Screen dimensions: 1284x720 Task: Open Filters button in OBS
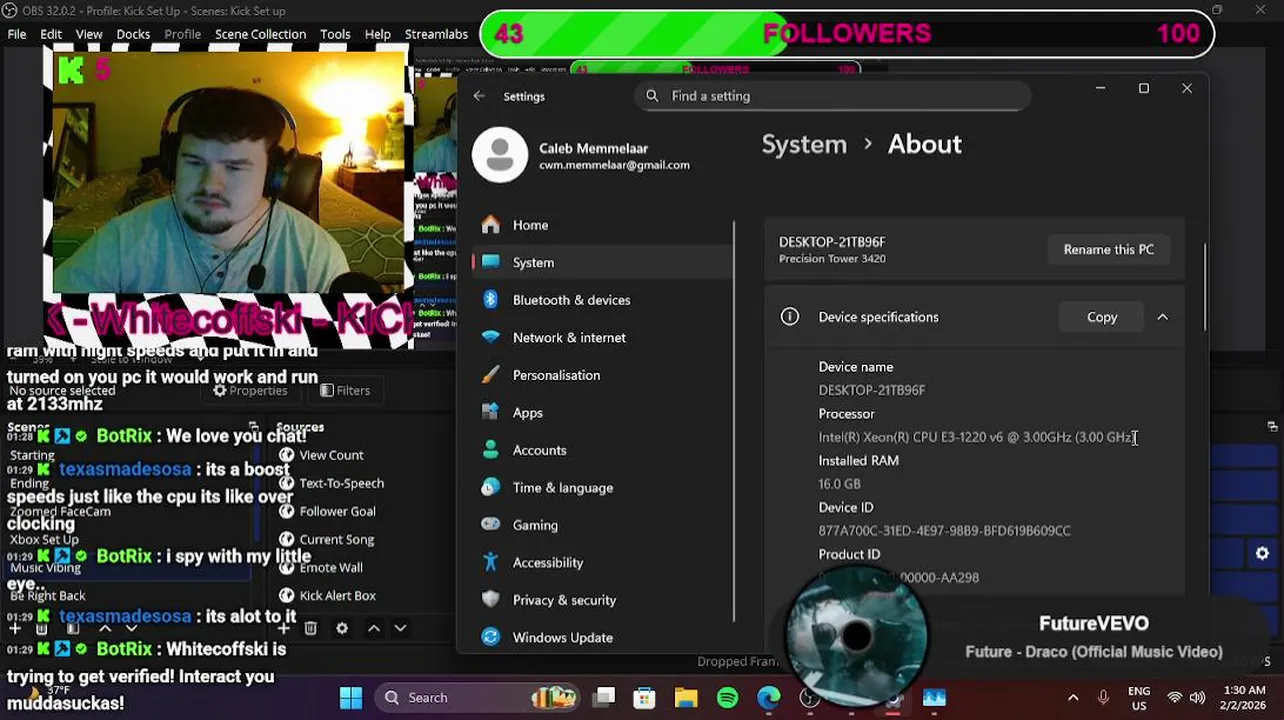[x=345, y=391]
